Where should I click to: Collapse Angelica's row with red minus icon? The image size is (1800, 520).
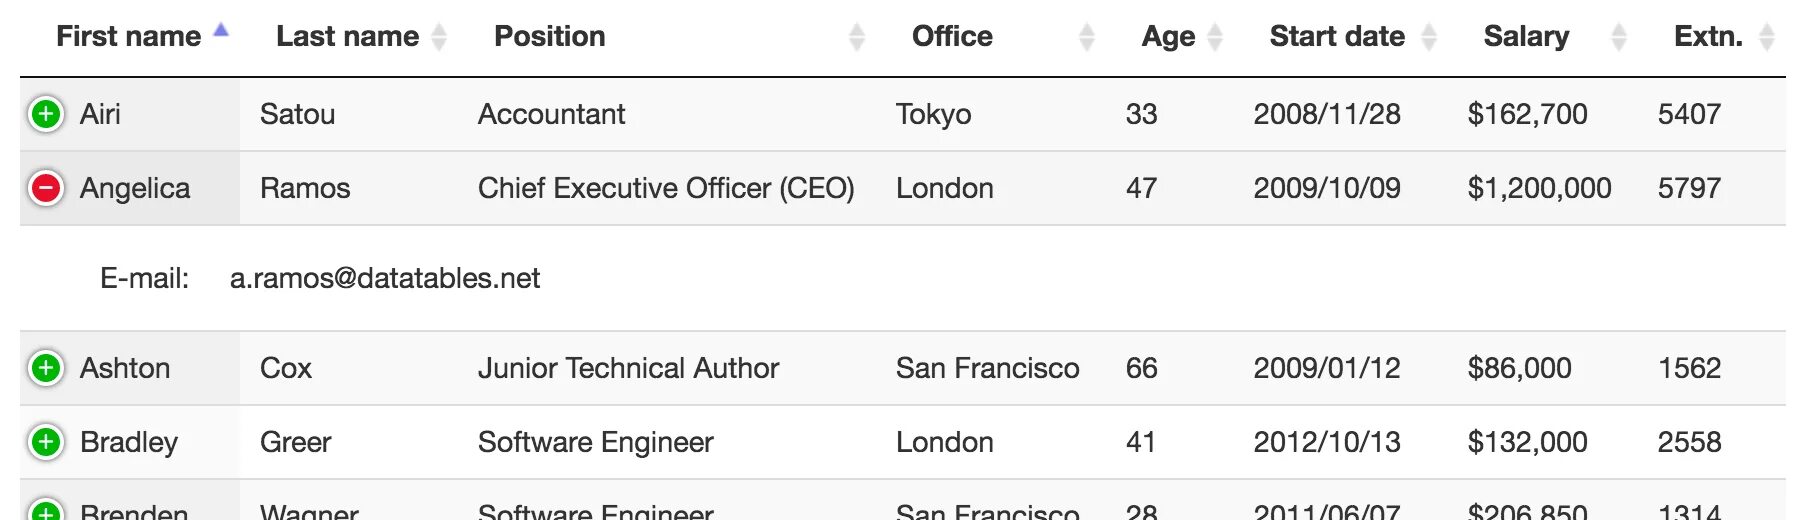(46, 188)
